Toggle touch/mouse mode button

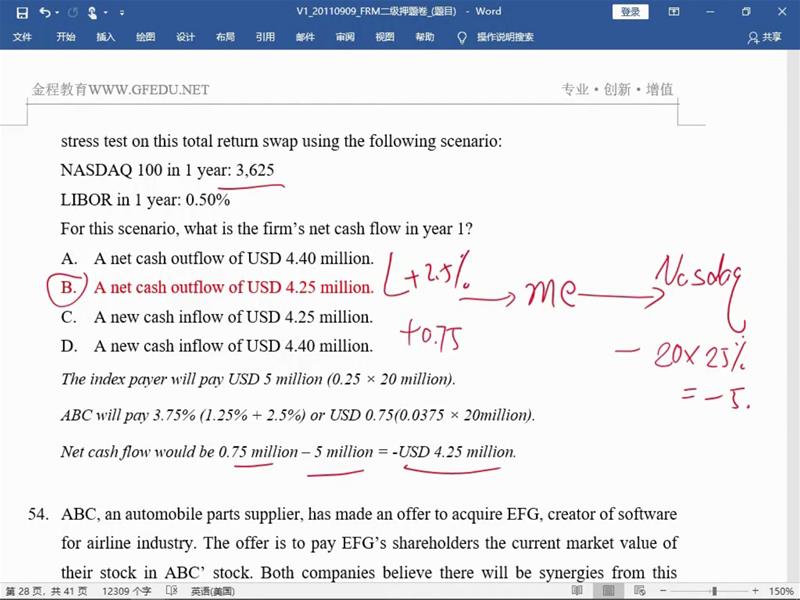point(93,12)
